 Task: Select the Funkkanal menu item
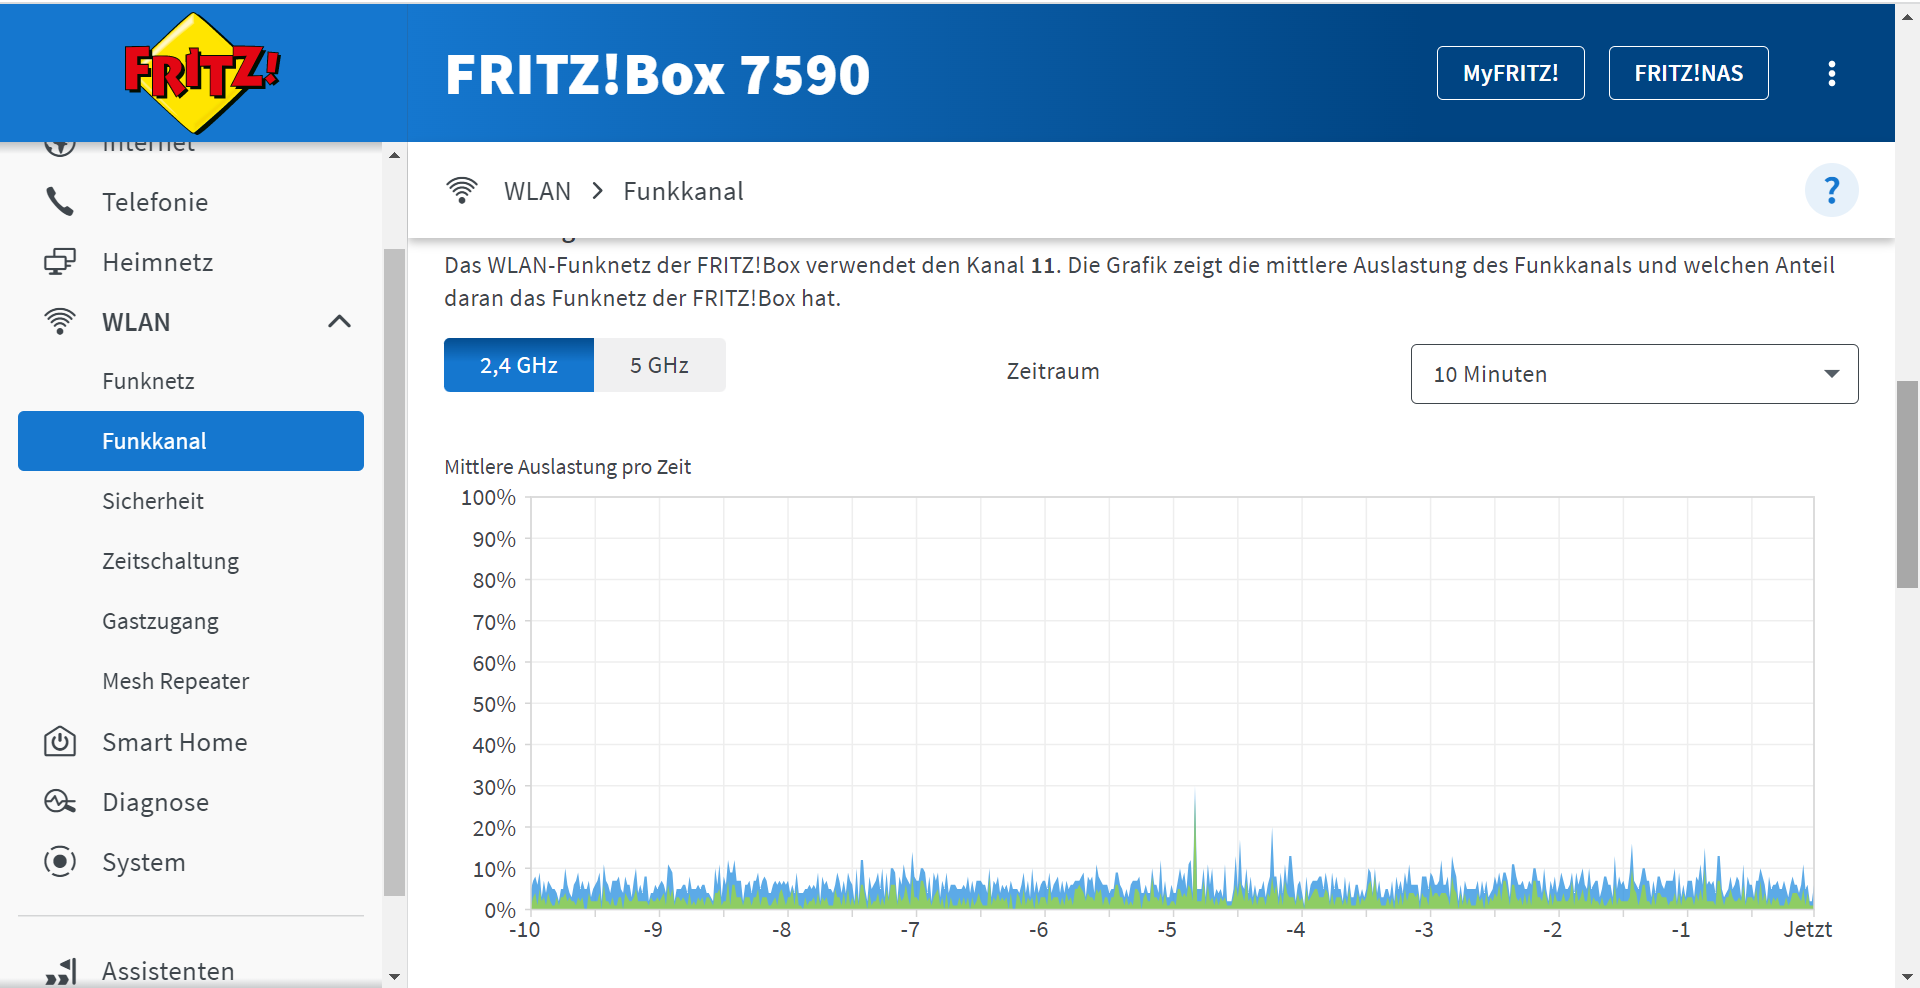(191, 441)
